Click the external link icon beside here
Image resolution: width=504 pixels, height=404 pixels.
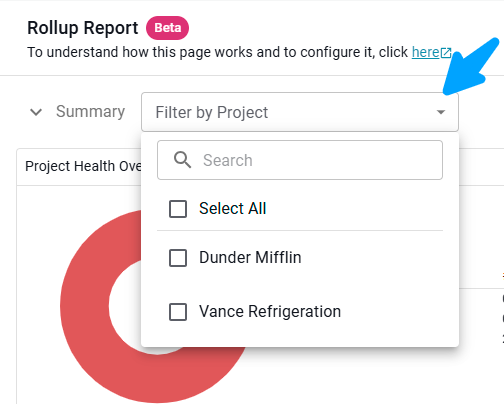(x=446, y=53)
